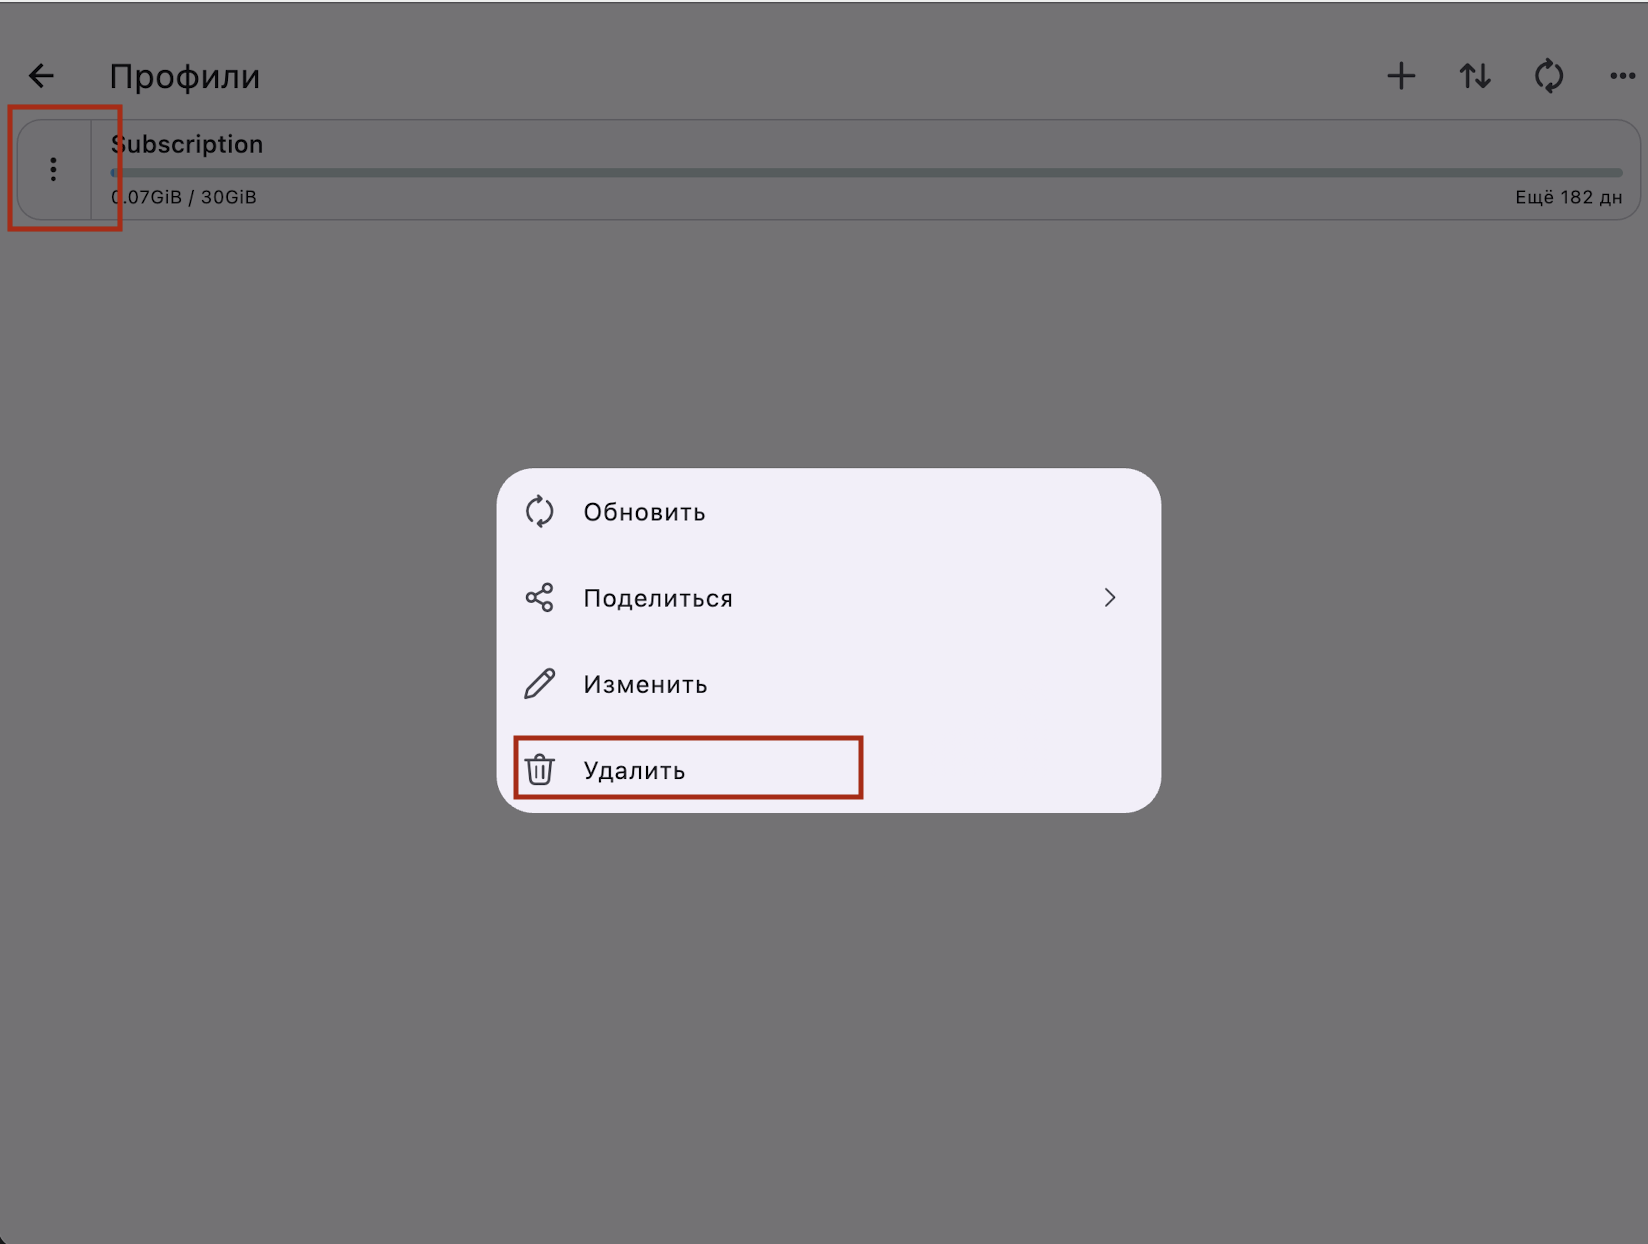The width and height of the screenshot is (1648, 1244).
Task: Click the 0.07GiB / 30GiB usage text
Action: (184, 197)
